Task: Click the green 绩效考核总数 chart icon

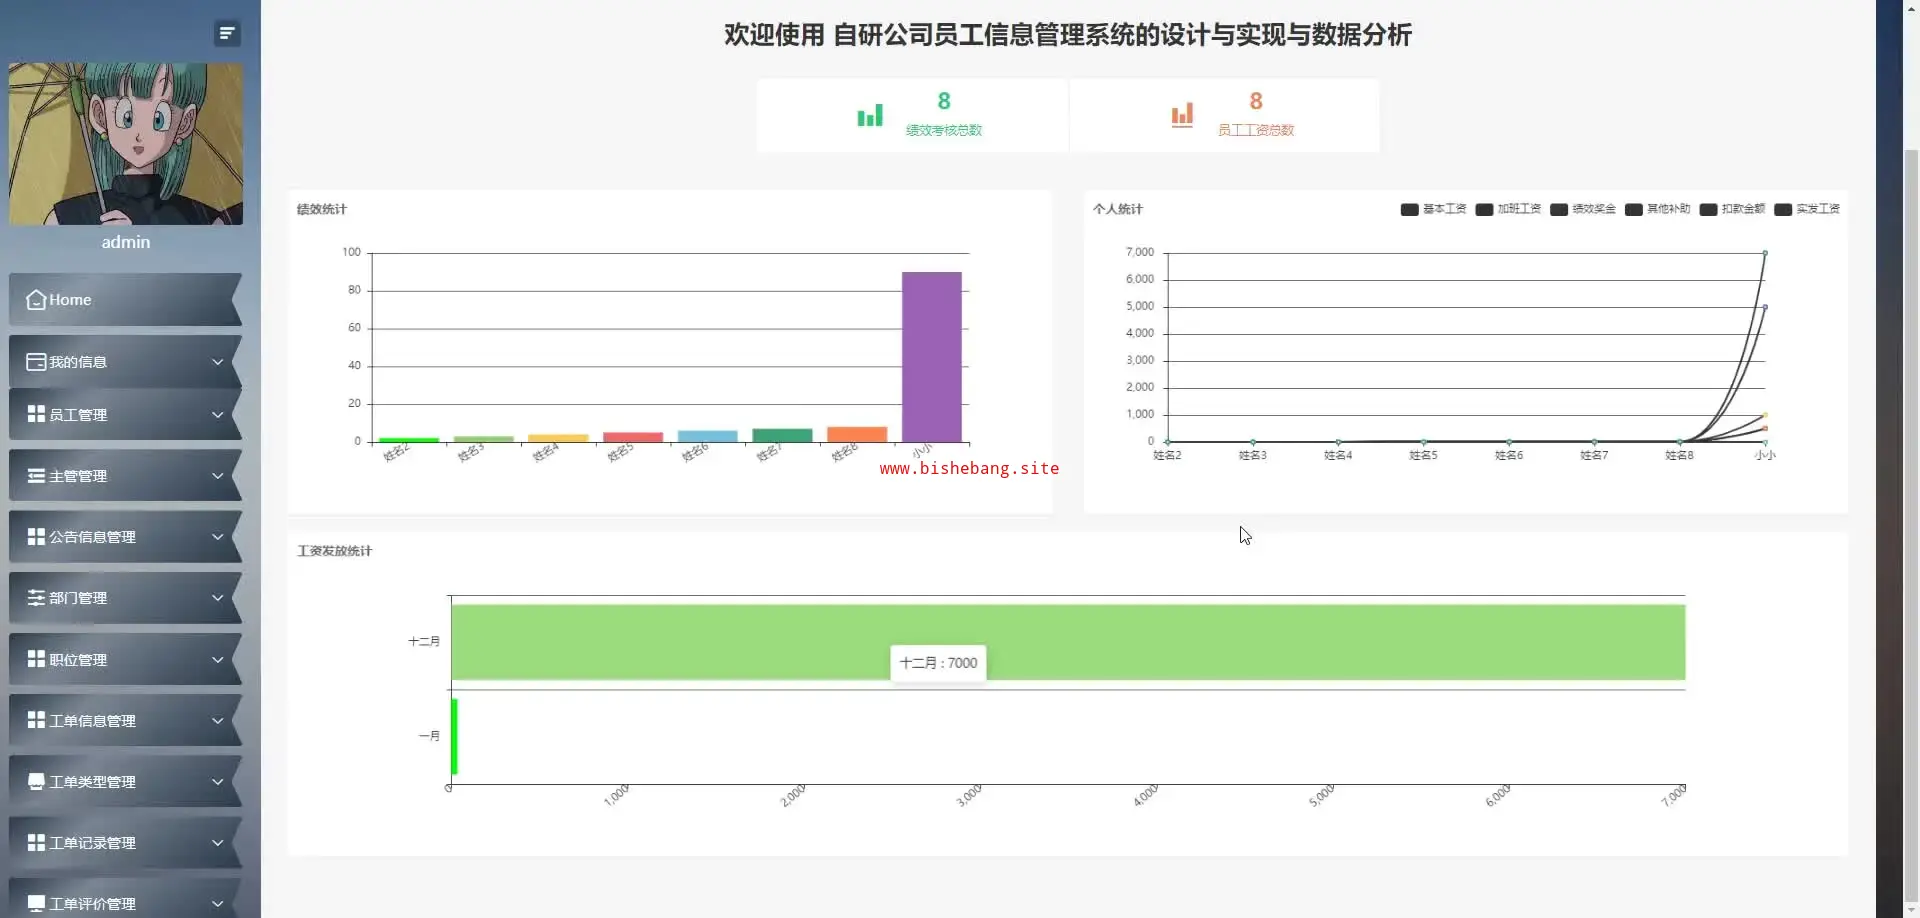Action: click(870, 116)
